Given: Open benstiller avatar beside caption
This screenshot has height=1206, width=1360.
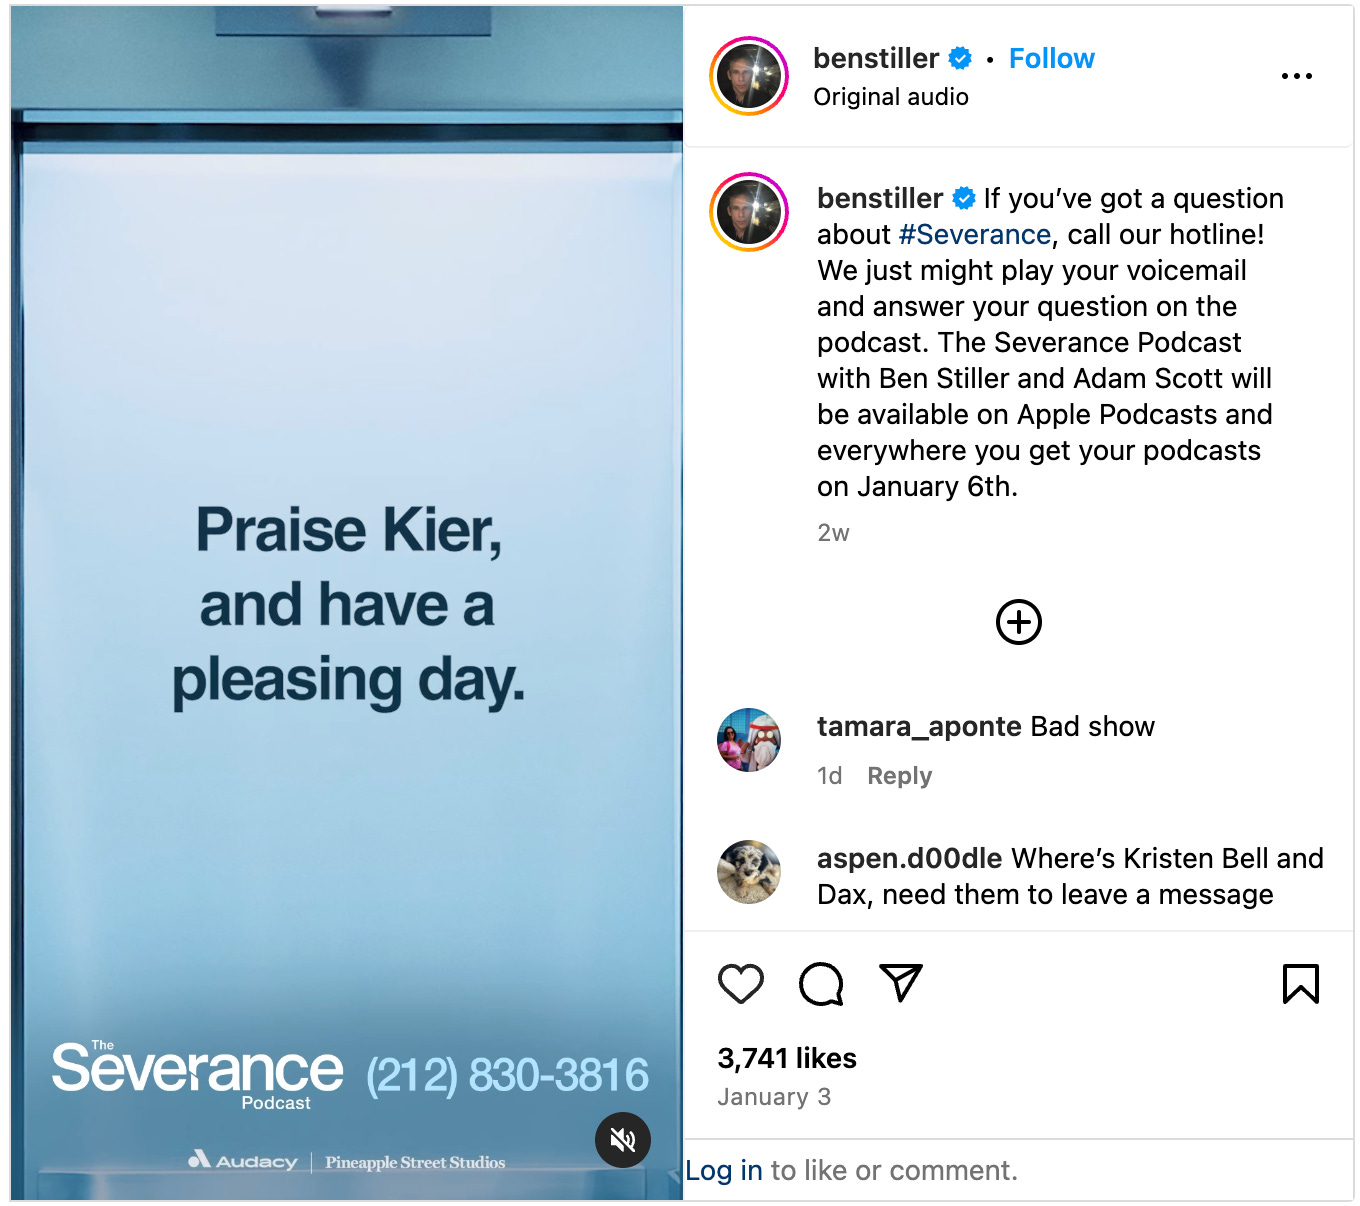Looking at the screenshot, I should point(749,212).
